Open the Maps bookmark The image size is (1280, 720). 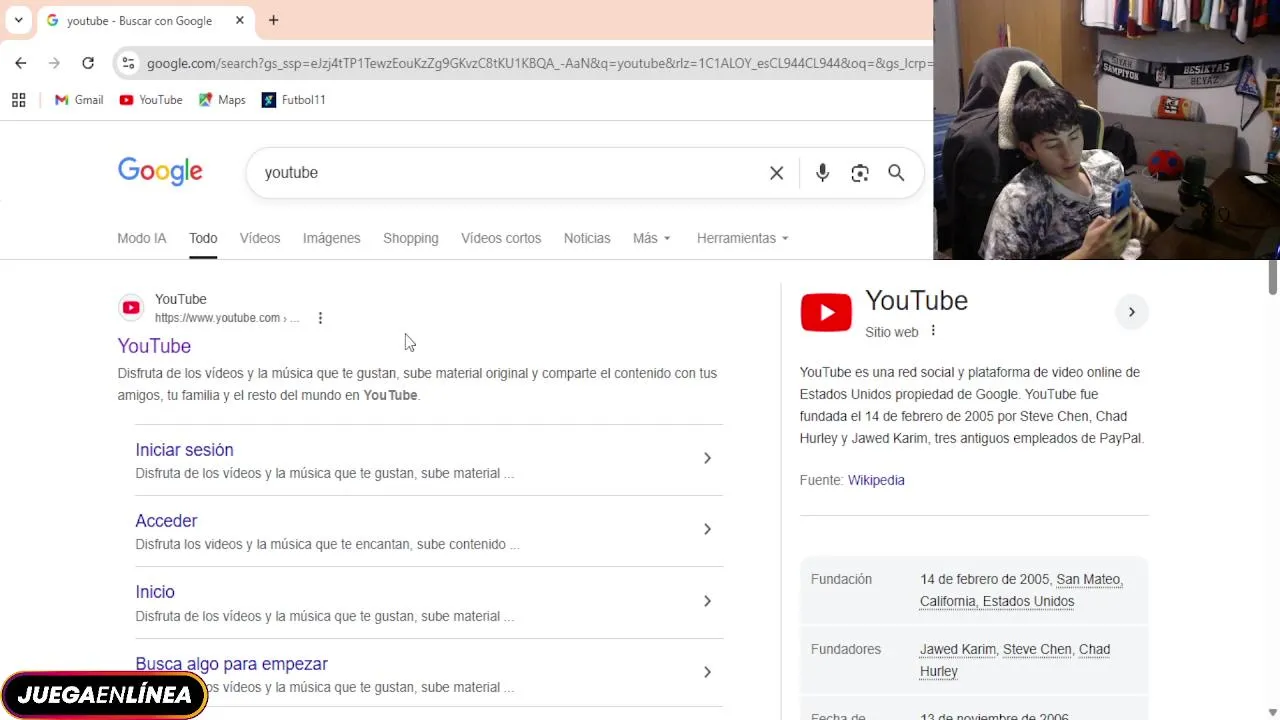click(x=222, y=100)
